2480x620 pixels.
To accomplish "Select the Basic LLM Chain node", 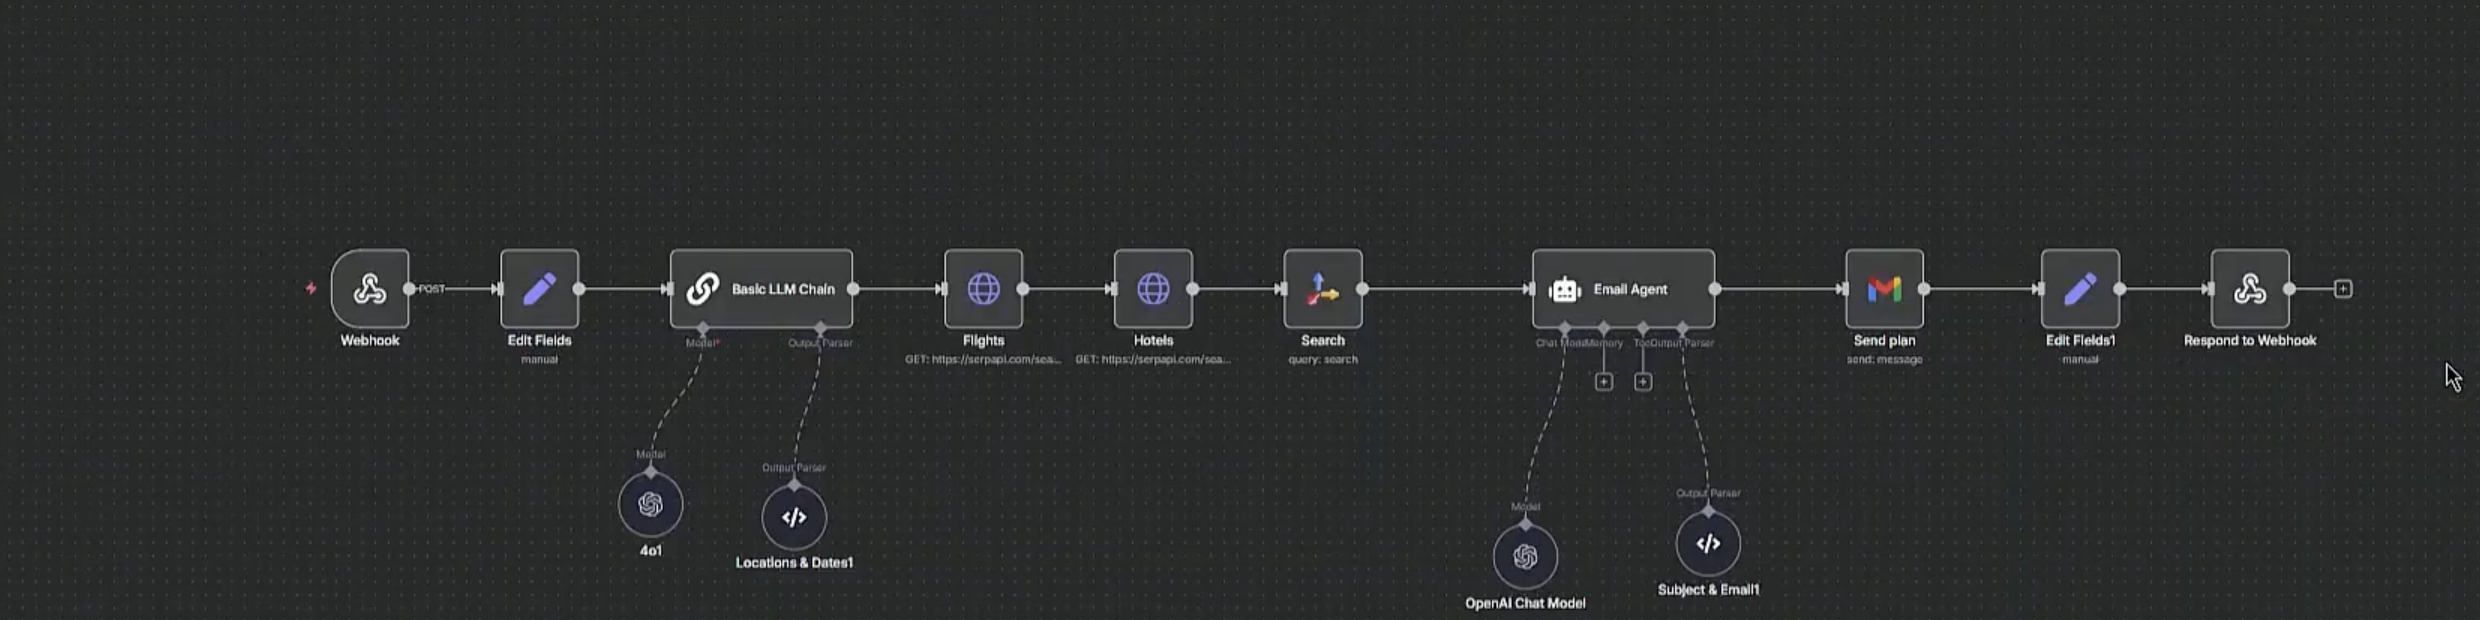I will tap(761, 289).
